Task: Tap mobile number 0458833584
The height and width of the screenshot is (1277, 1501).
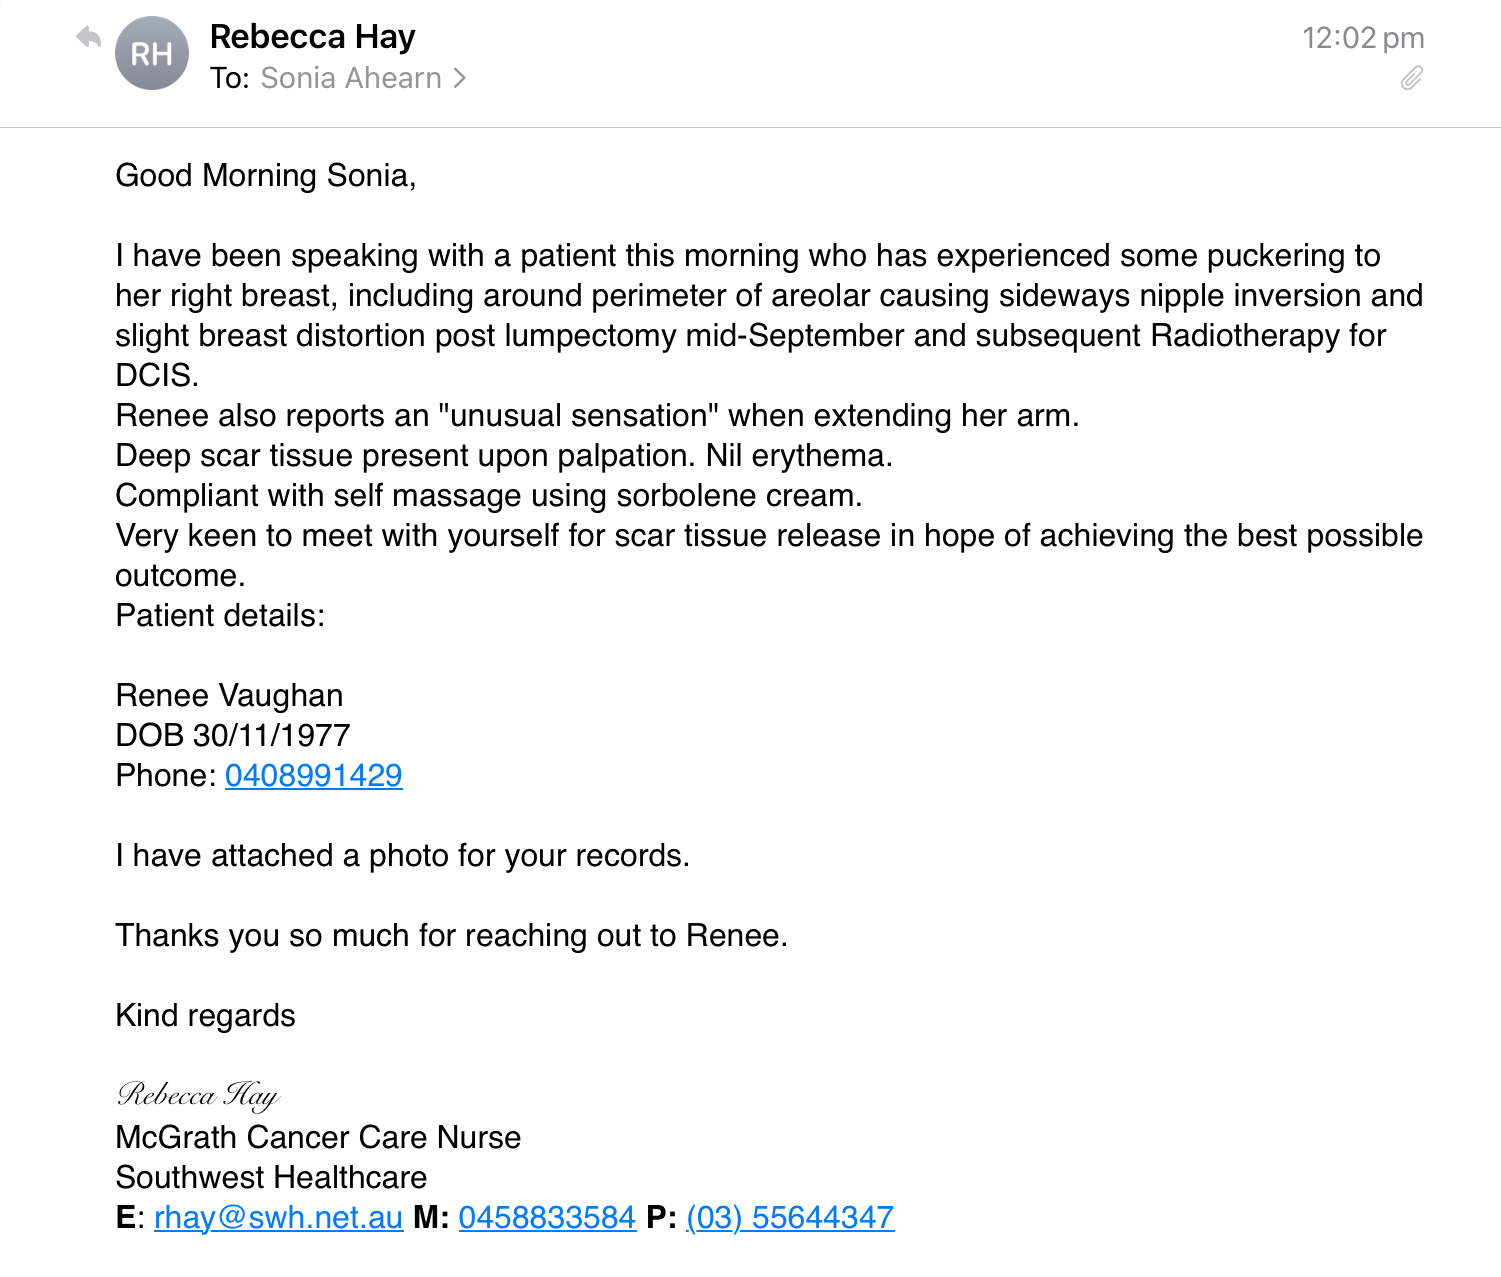Action: [547, 1217]
